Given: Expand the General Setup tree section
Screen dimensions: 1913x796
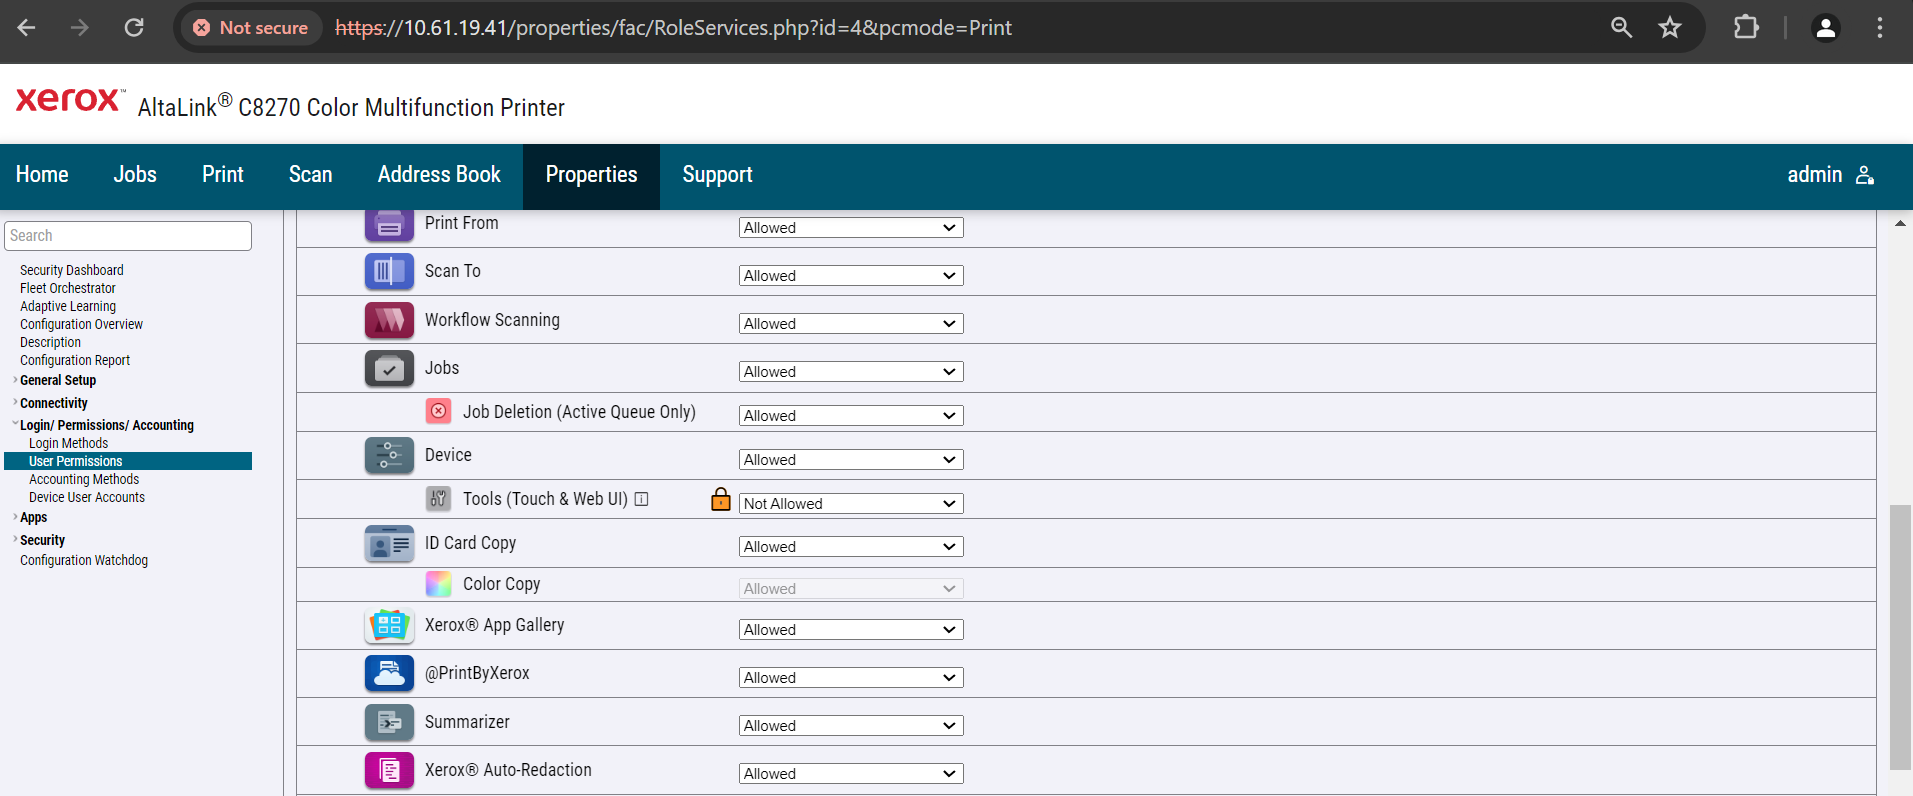Looking at the screenshot, I should point(57,380).
